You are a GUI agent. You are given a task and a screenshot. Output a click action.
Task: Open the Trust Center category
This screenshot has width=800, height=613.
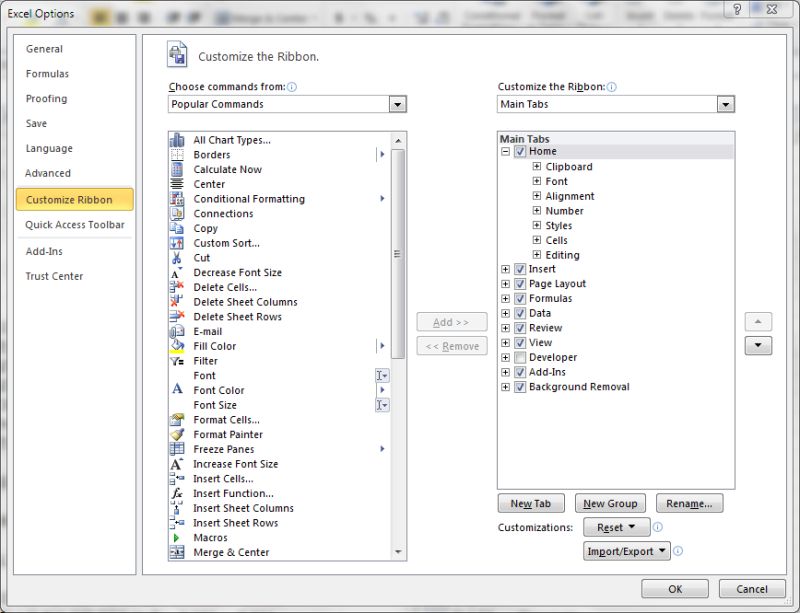[55, 275]
